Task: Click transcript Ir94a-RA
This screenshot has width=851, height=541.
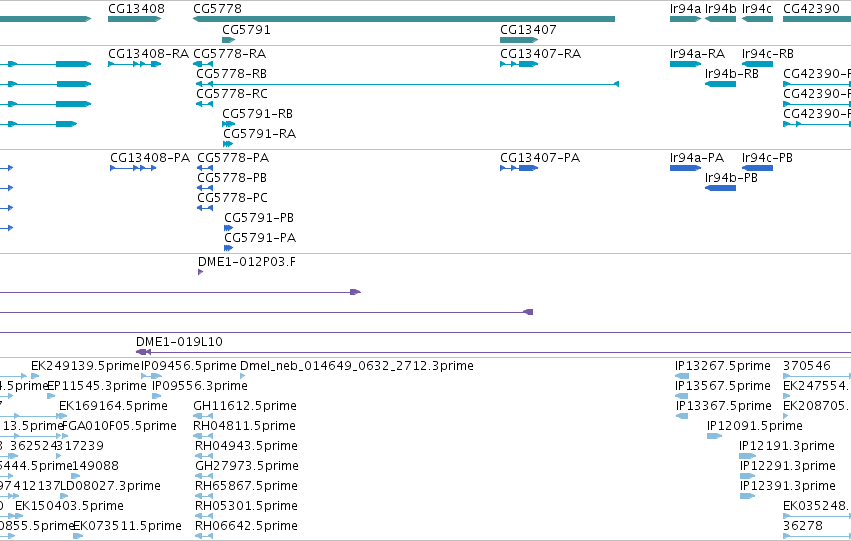Action: pyautogui.click(x=685, y=64)
